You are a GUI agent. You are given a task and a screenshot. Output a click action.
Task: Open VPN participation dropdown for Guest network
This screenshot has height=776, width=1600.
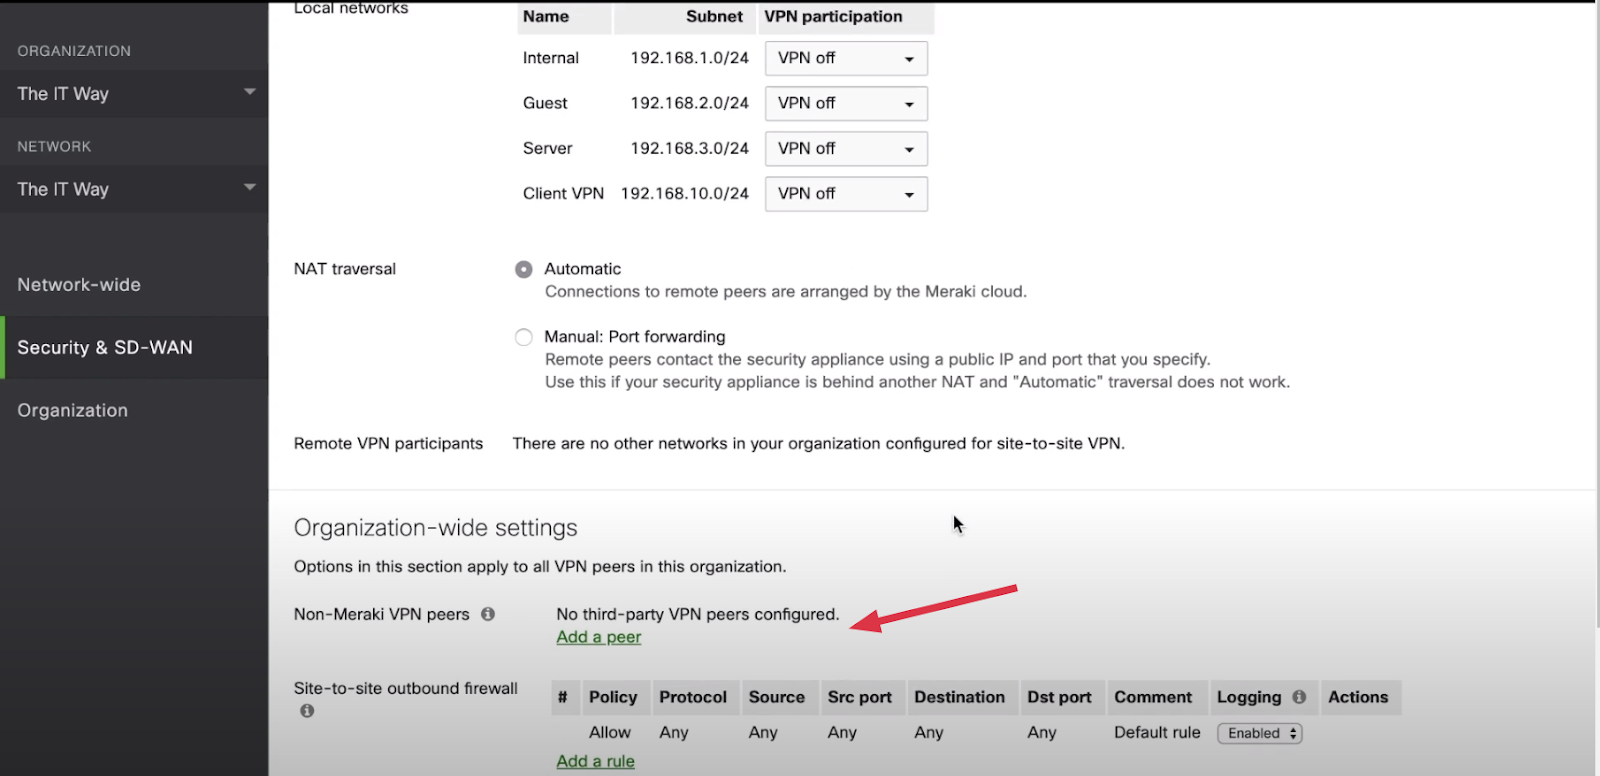click(x=845, y=103)
